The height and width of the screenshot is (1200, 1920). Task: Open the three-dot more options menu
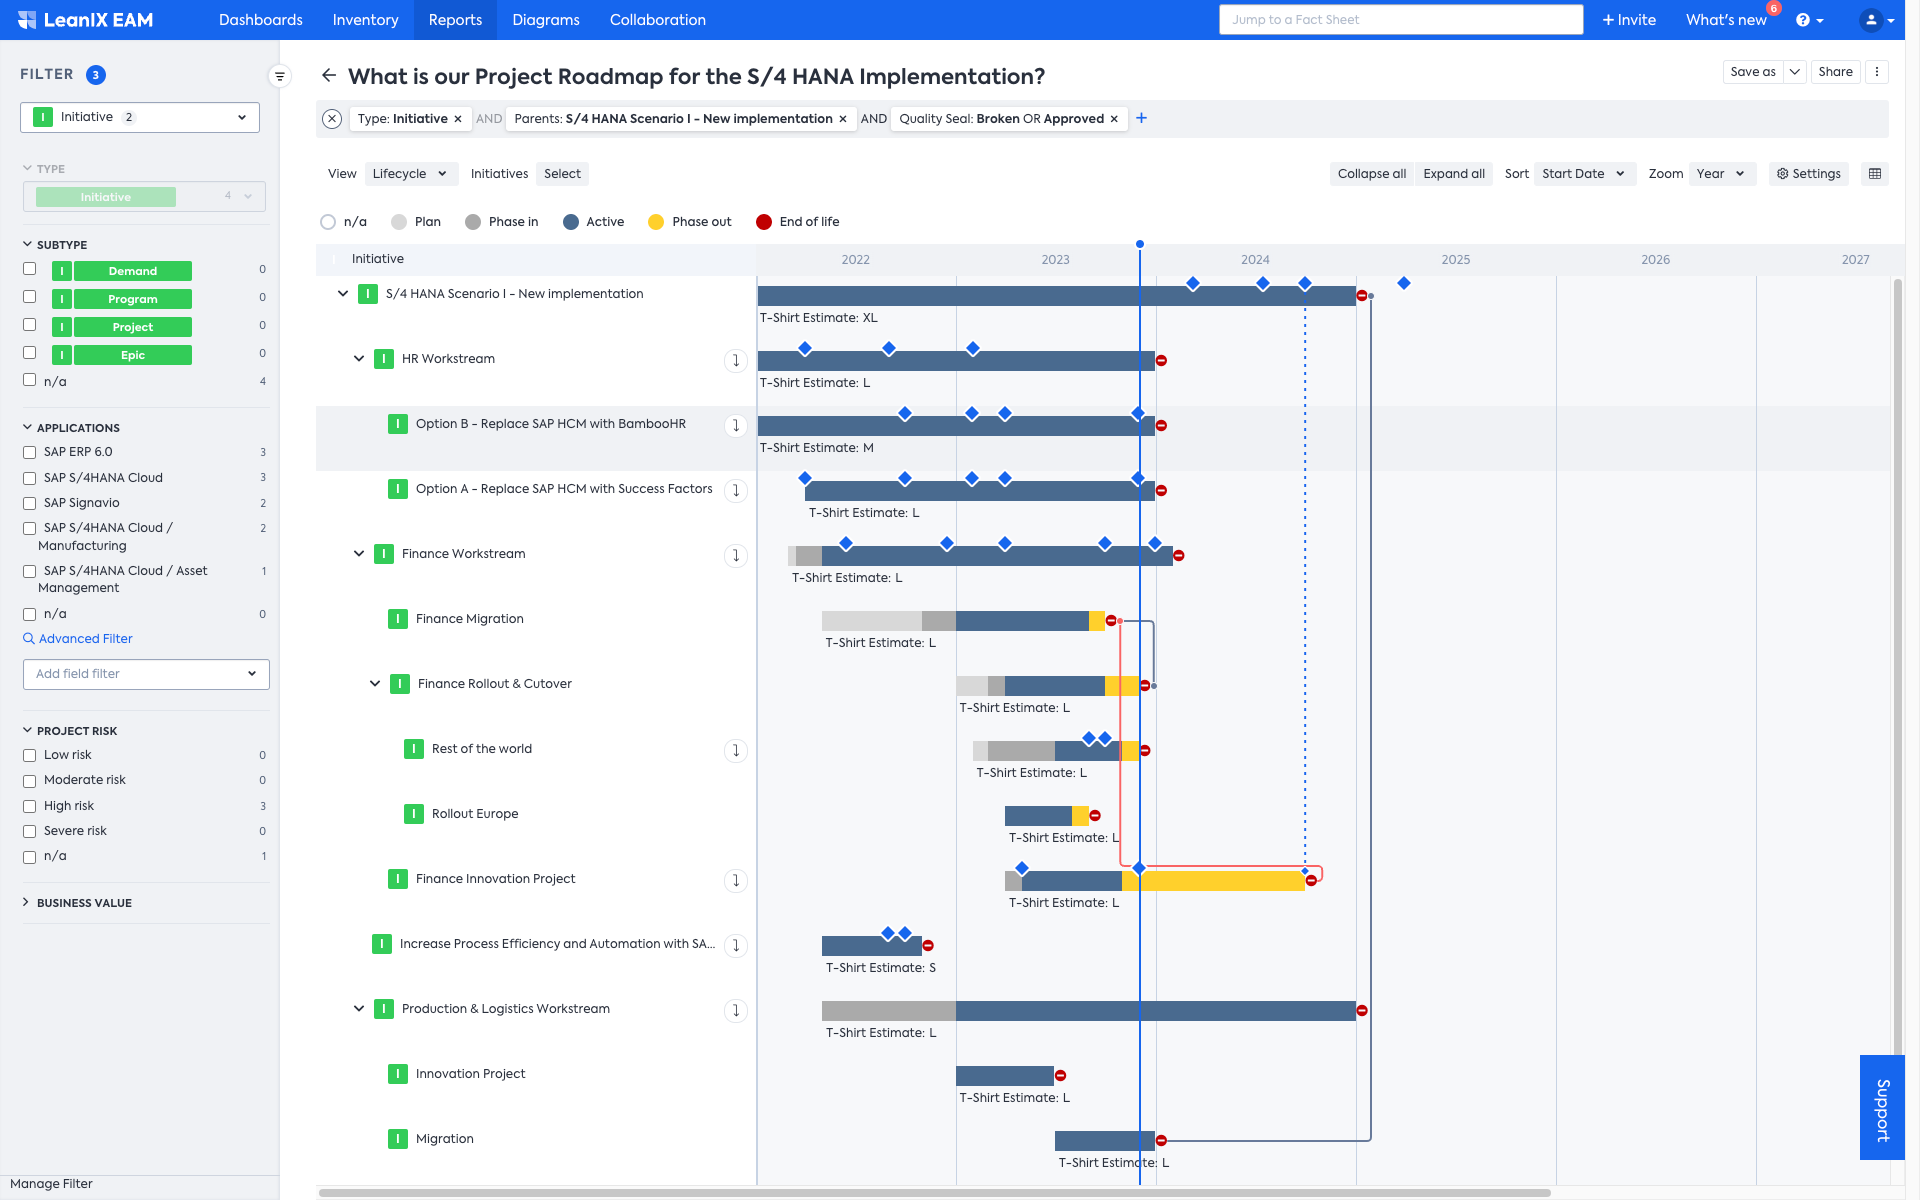pyautogui.click(x=1877, y=72)
